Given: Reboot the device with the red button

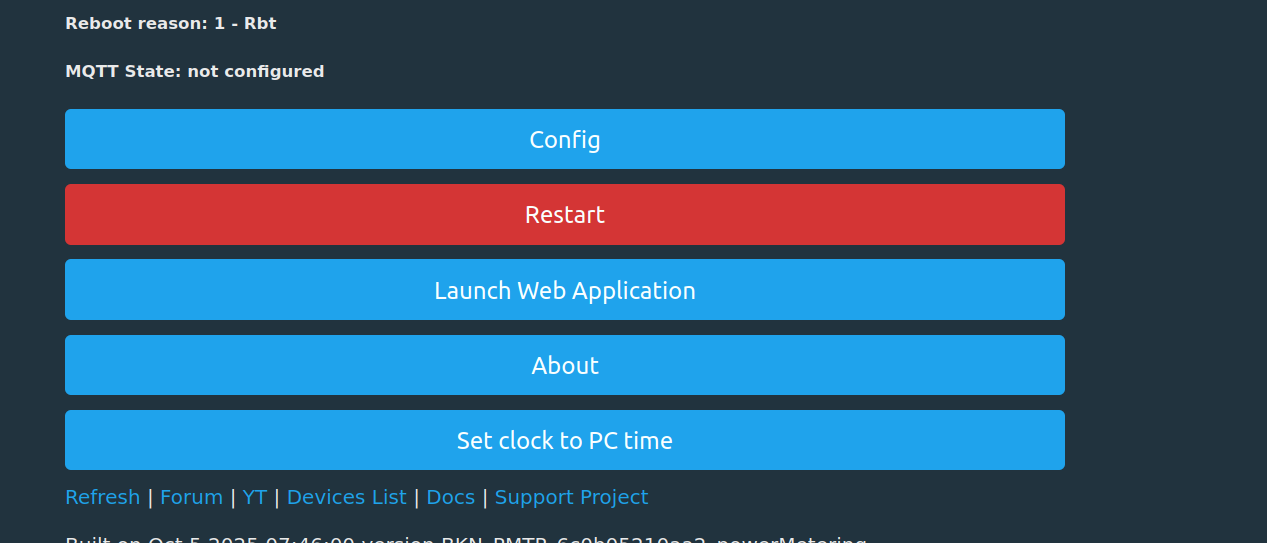Looking at the screenshot, I should coord(565,214).
